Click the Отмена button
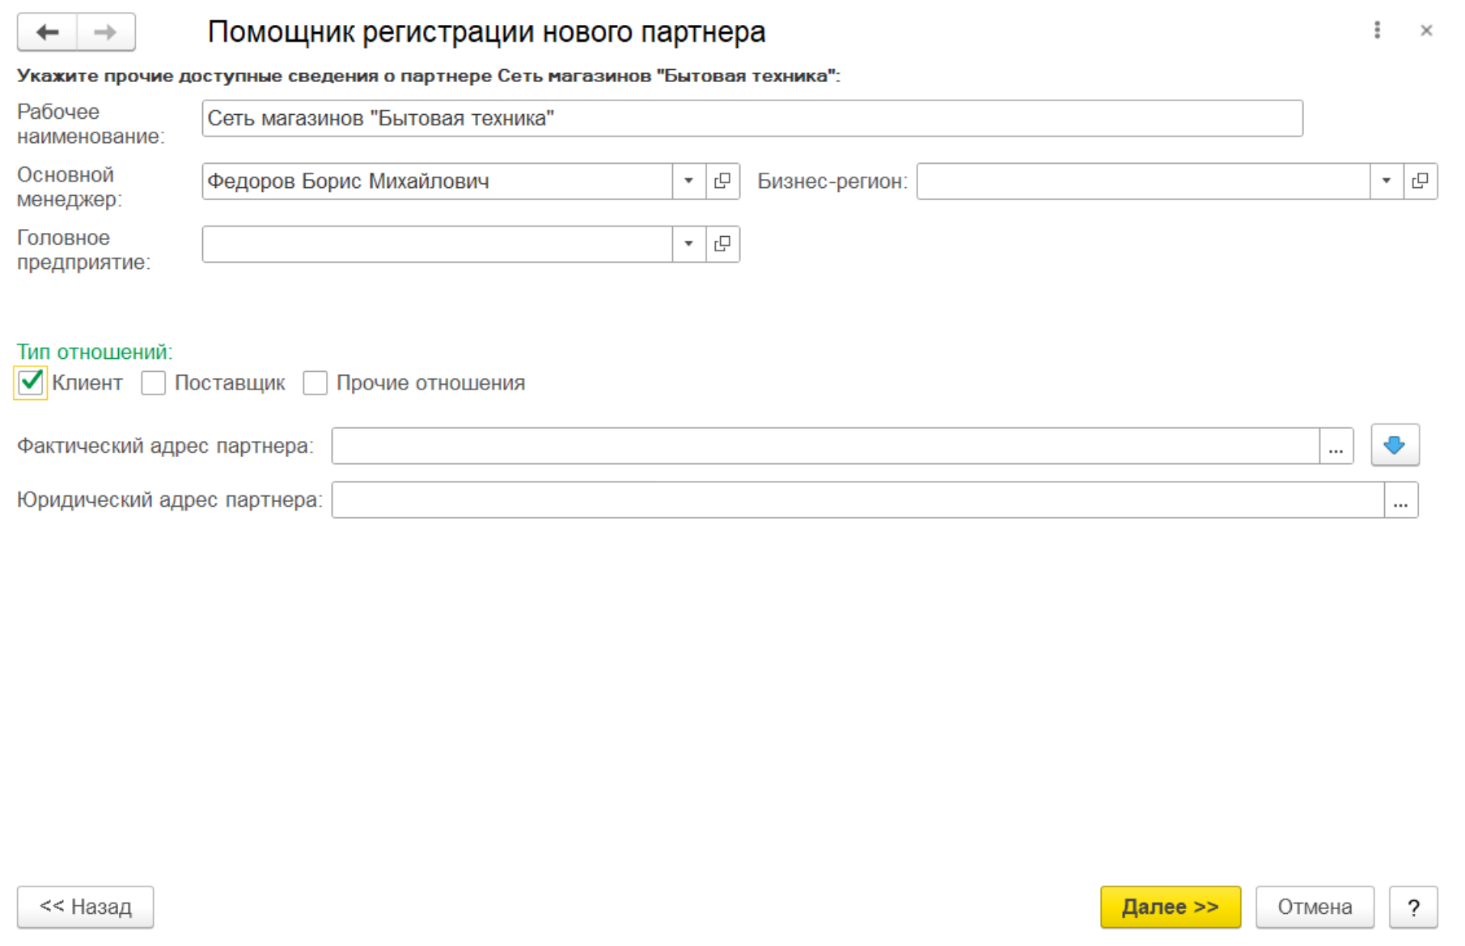Image resolution: width=1465 pixels, height=946 pixels. coord(1314,907)
